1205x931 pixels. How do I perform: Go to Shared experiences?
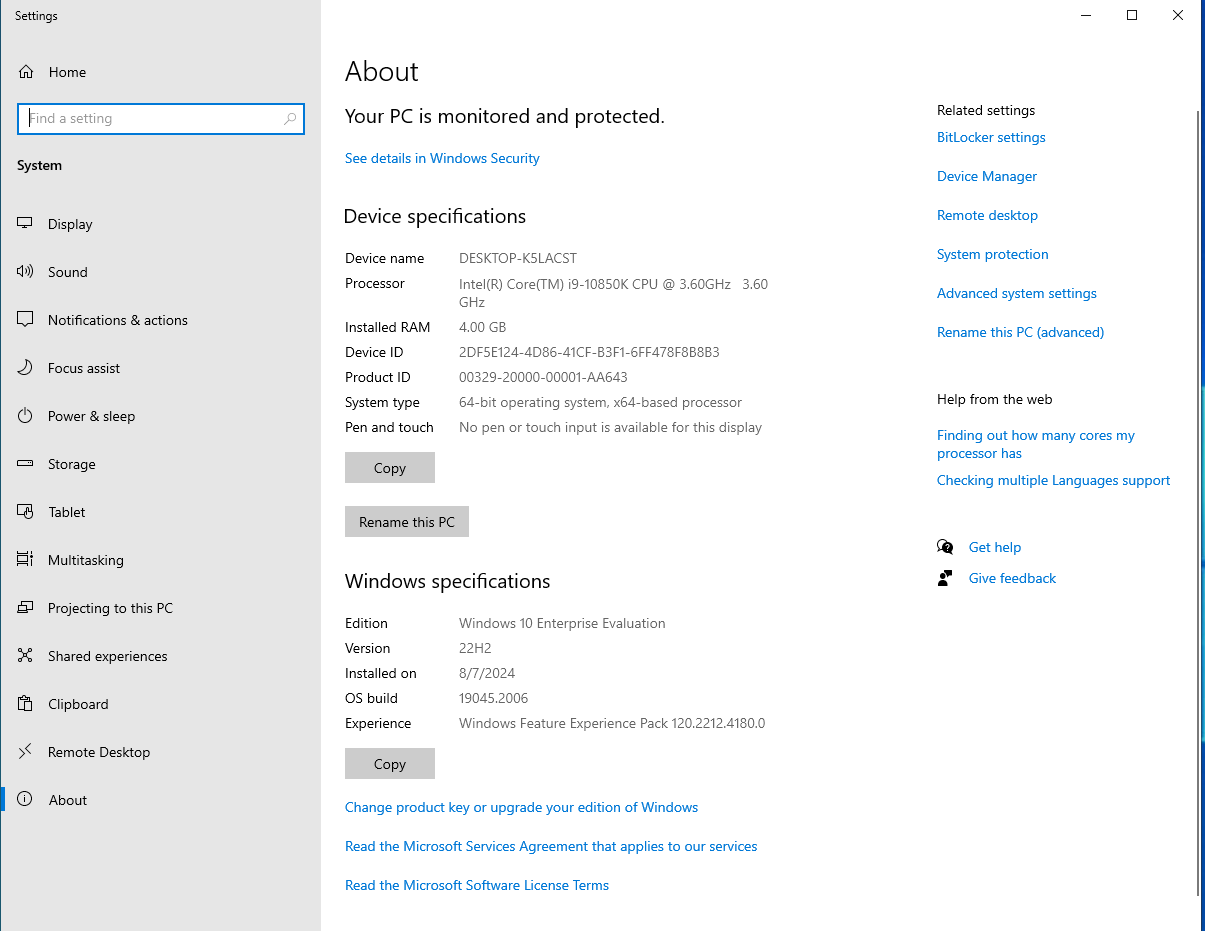pos(160,656)
